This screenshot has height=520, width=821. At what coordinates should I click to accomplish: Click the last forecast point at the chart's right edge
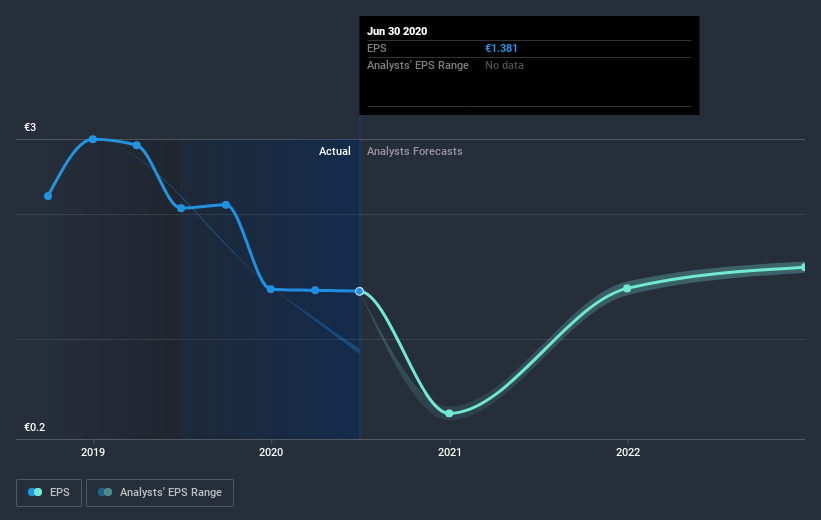(804, 268)
